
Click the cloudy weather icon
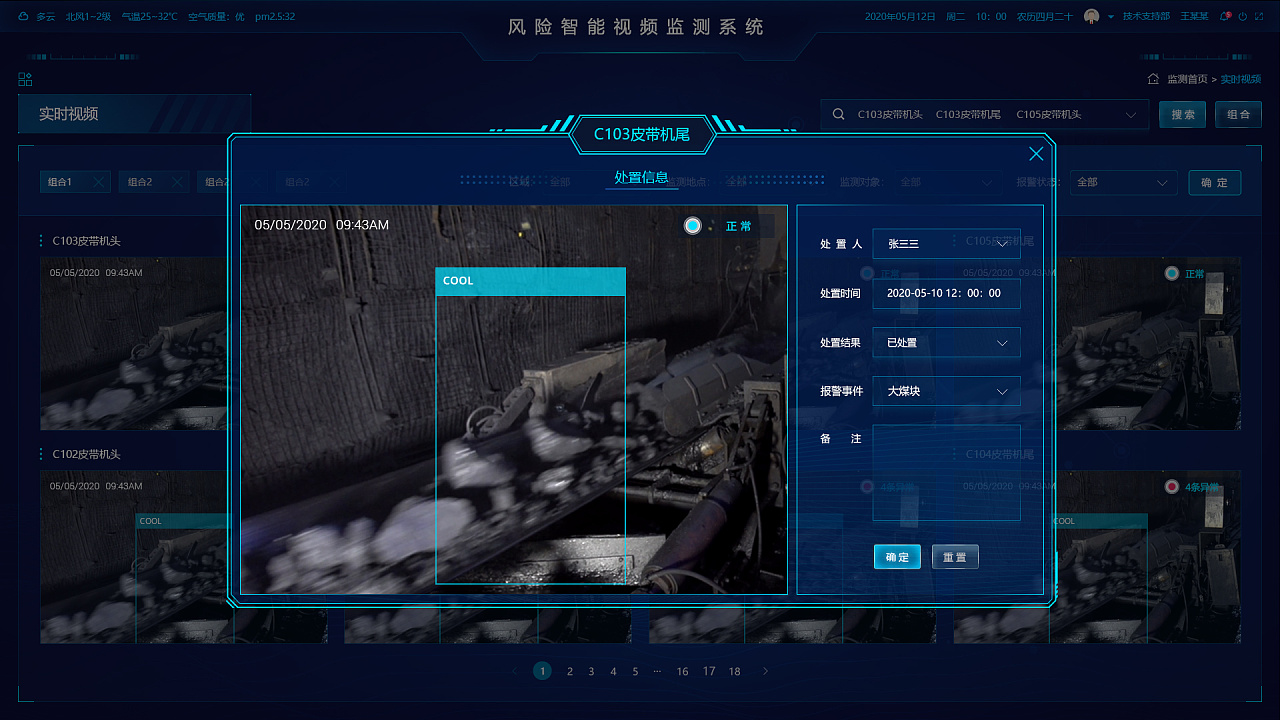tap(23, 17)
